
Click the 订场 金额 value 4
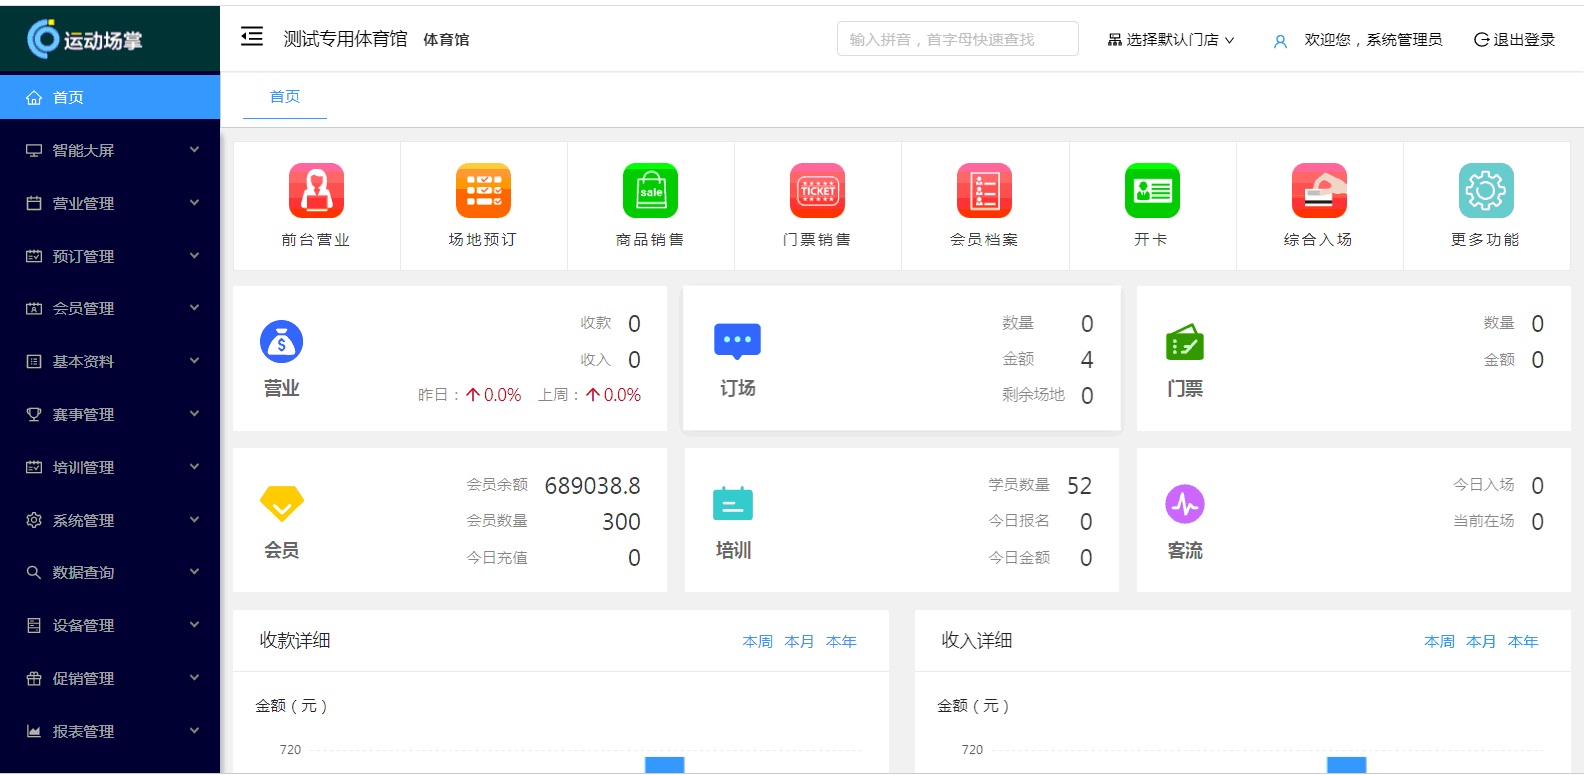coord(1087,360)
